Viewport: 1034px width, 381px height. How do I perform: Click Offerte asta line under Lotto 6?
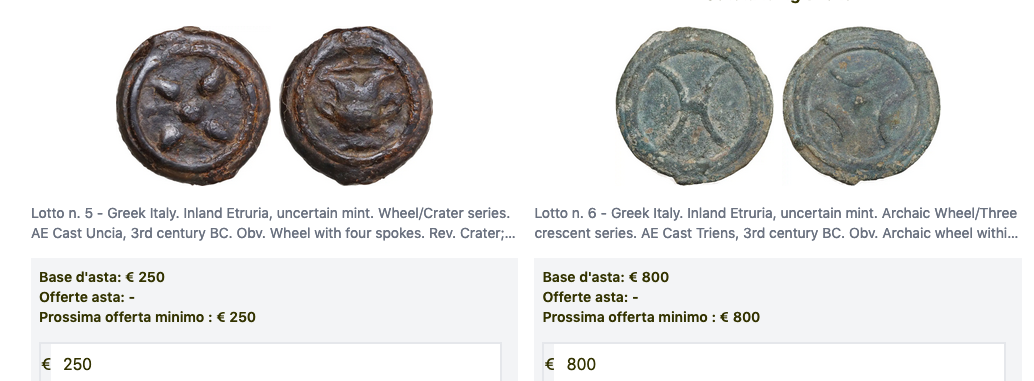pyautogui.click(x=590, y=297)
